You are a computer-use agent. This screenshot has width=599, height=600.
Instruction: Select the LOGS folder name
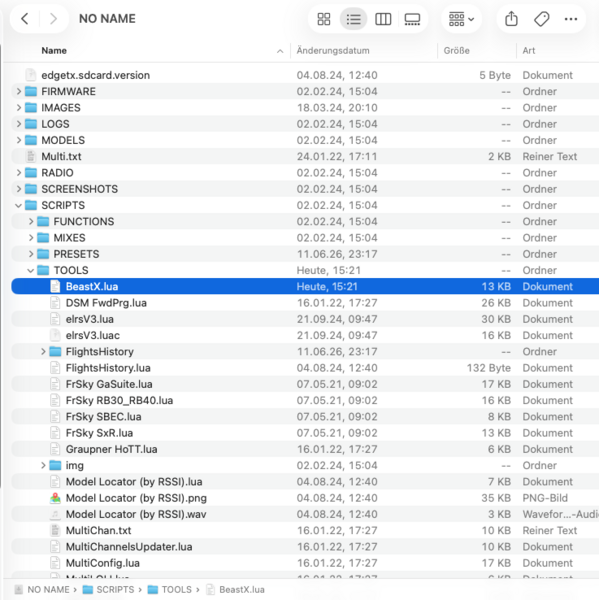tap(55, 124)
